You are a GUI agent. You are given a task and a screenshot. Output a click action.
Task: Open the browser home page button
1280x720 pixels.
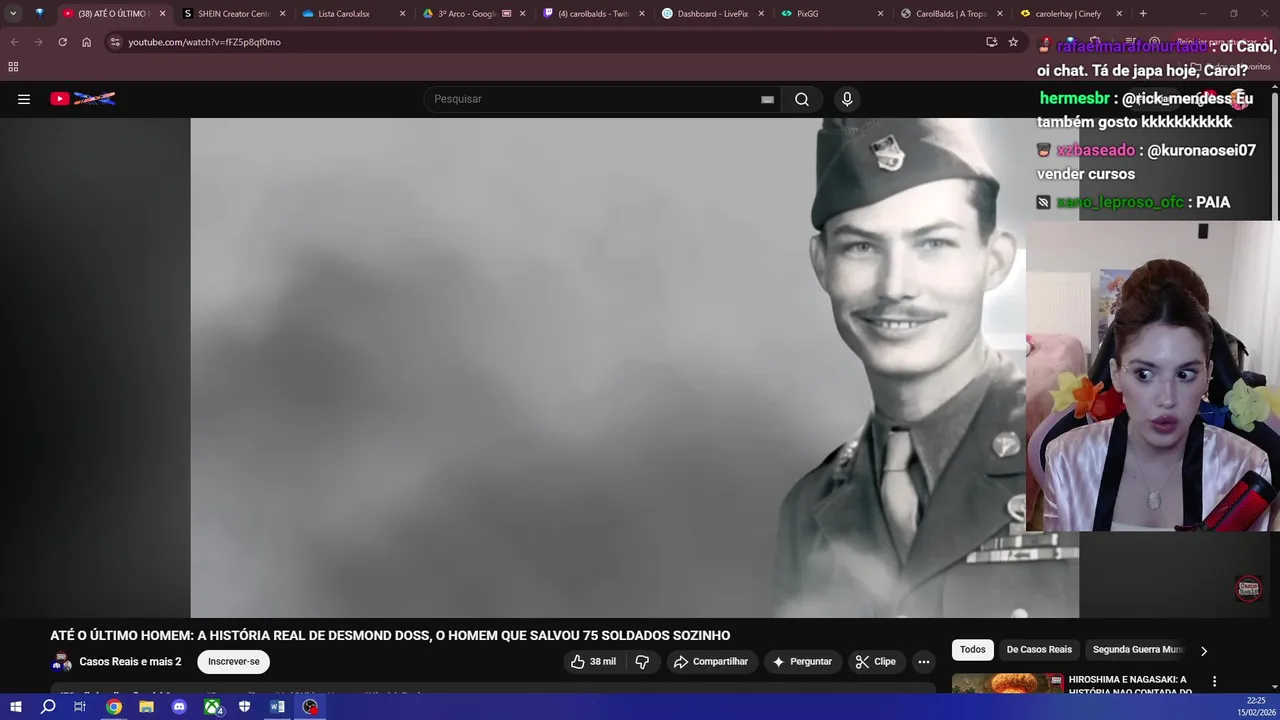click(86, 42)
